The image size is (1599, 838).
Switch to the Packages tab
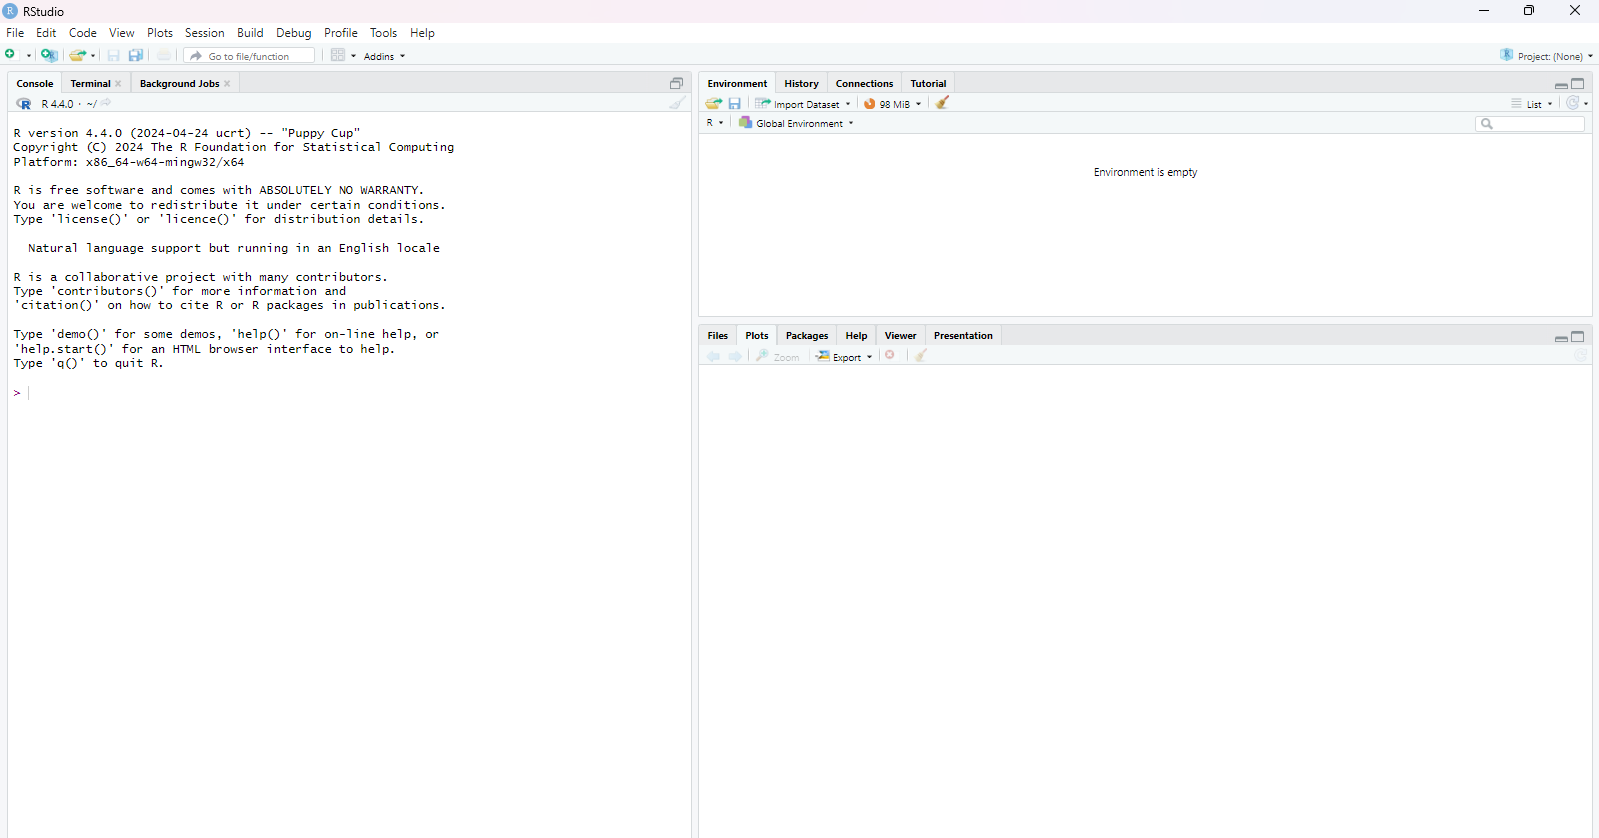click(x=806, y=336)
